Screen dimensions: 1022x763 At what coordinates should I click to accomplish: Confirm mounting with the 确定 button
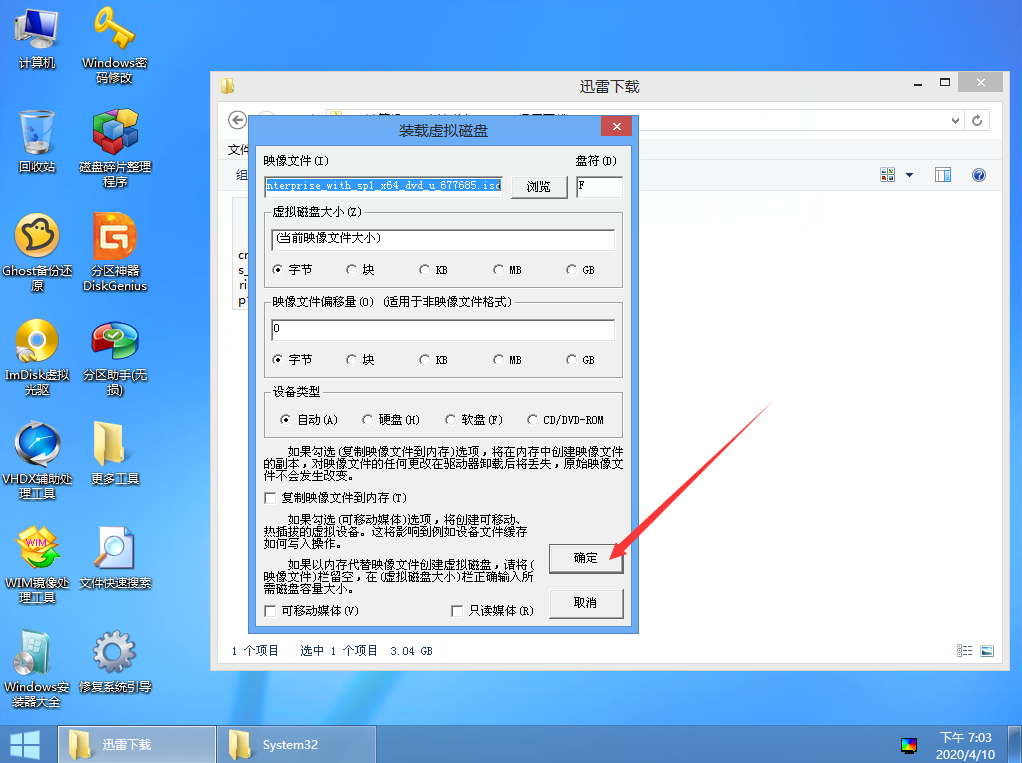(x=586, y=559)
